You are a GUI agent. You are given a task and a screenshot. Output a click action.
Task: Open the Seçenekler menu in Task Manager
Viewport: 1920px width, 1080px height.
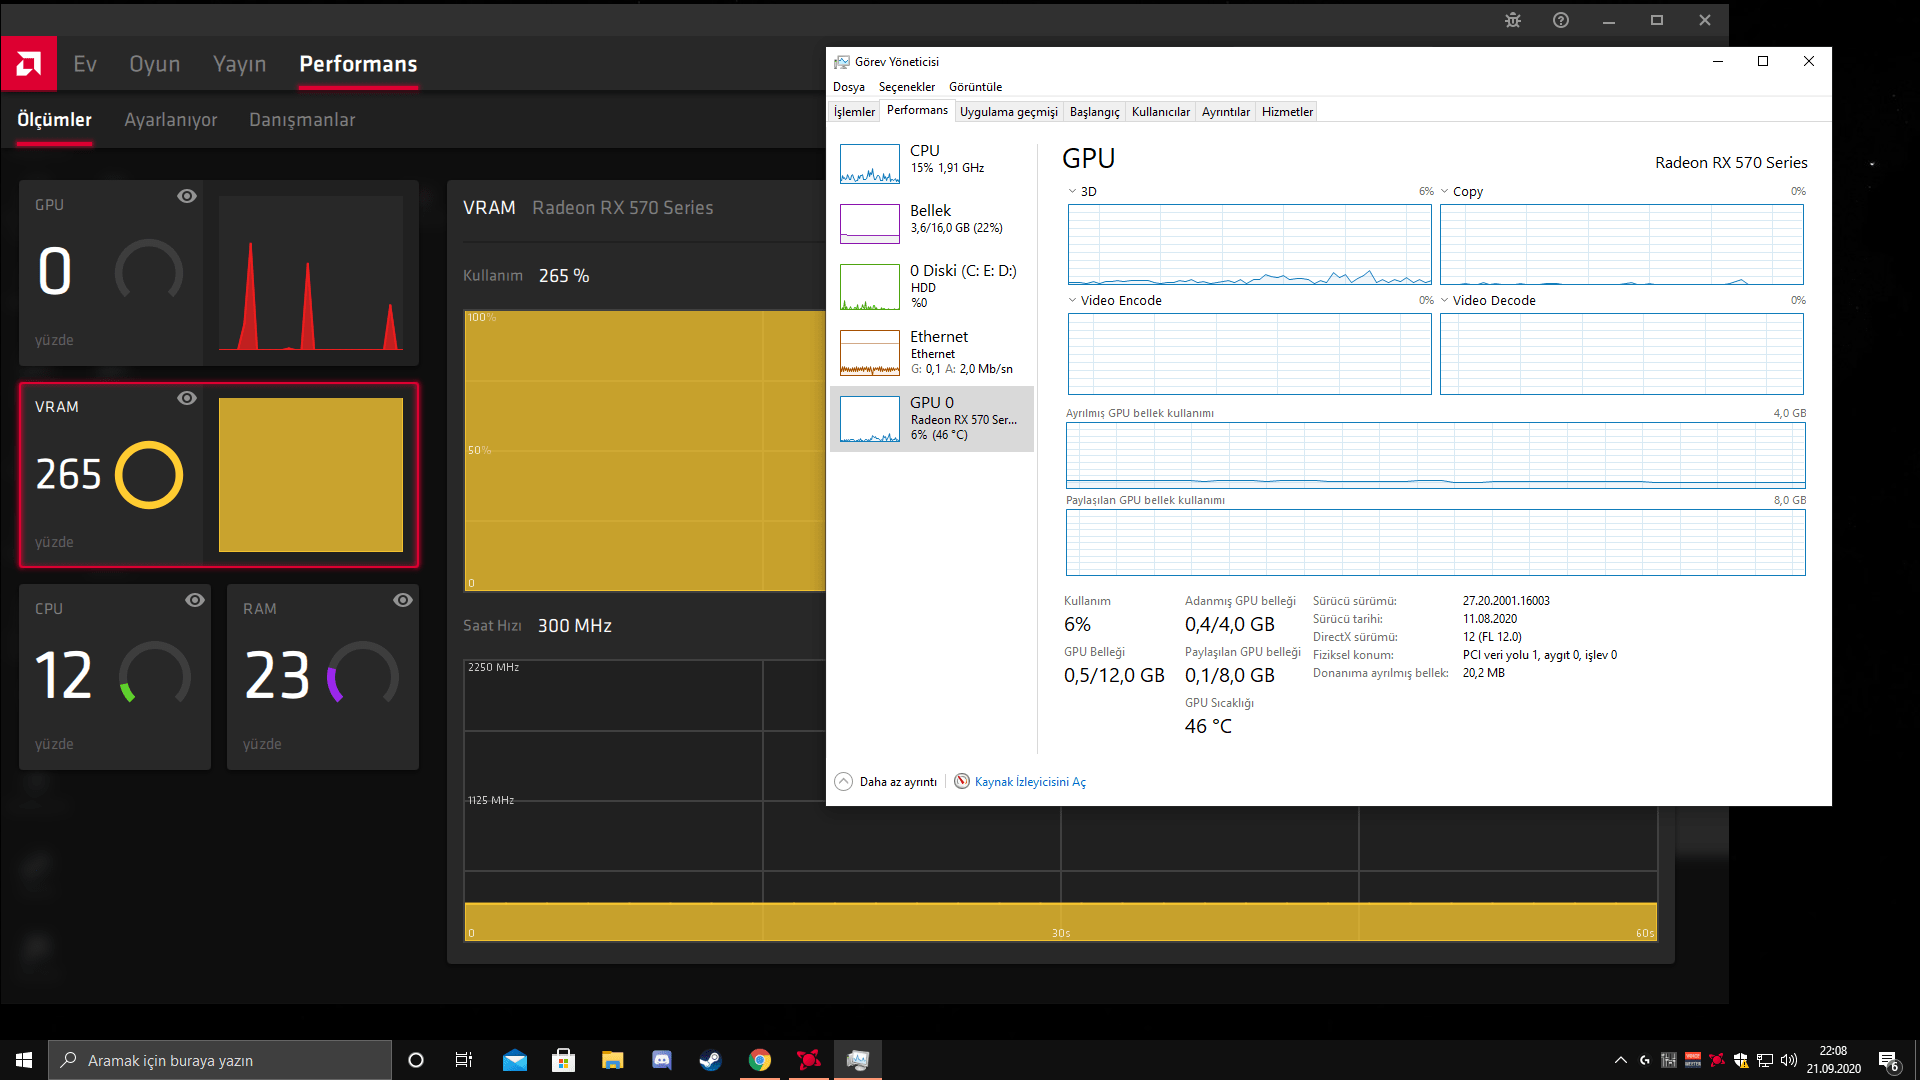click(906, 87)
